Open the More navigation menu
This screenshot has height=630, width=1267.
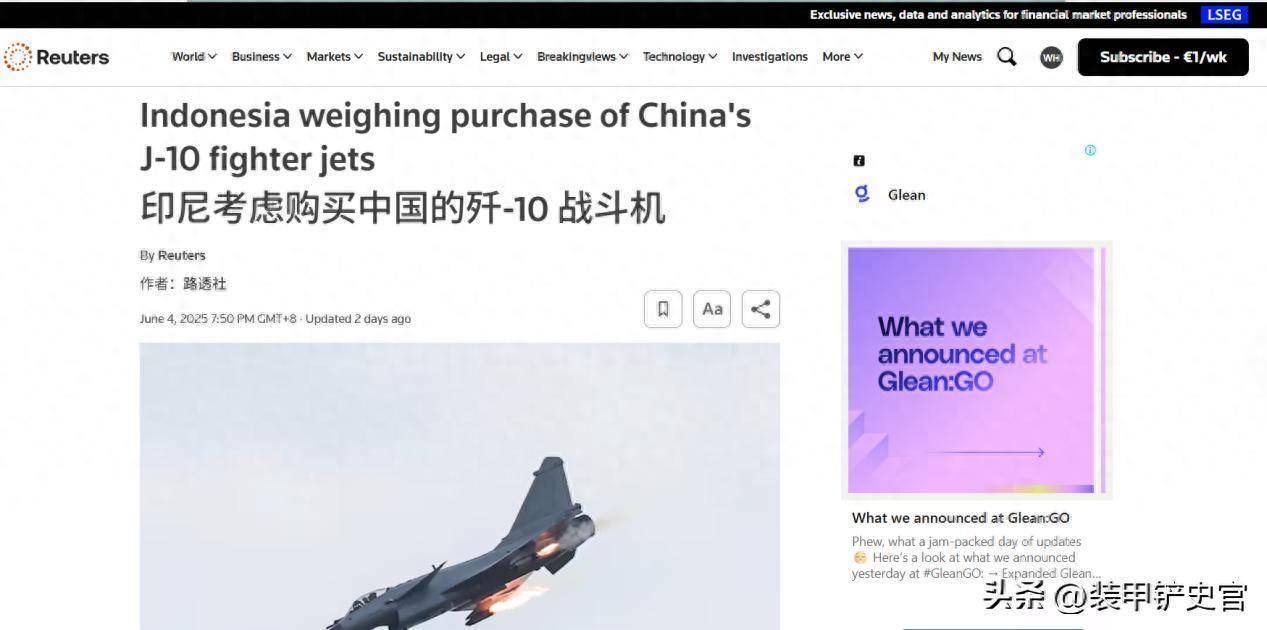coord(843,57)
